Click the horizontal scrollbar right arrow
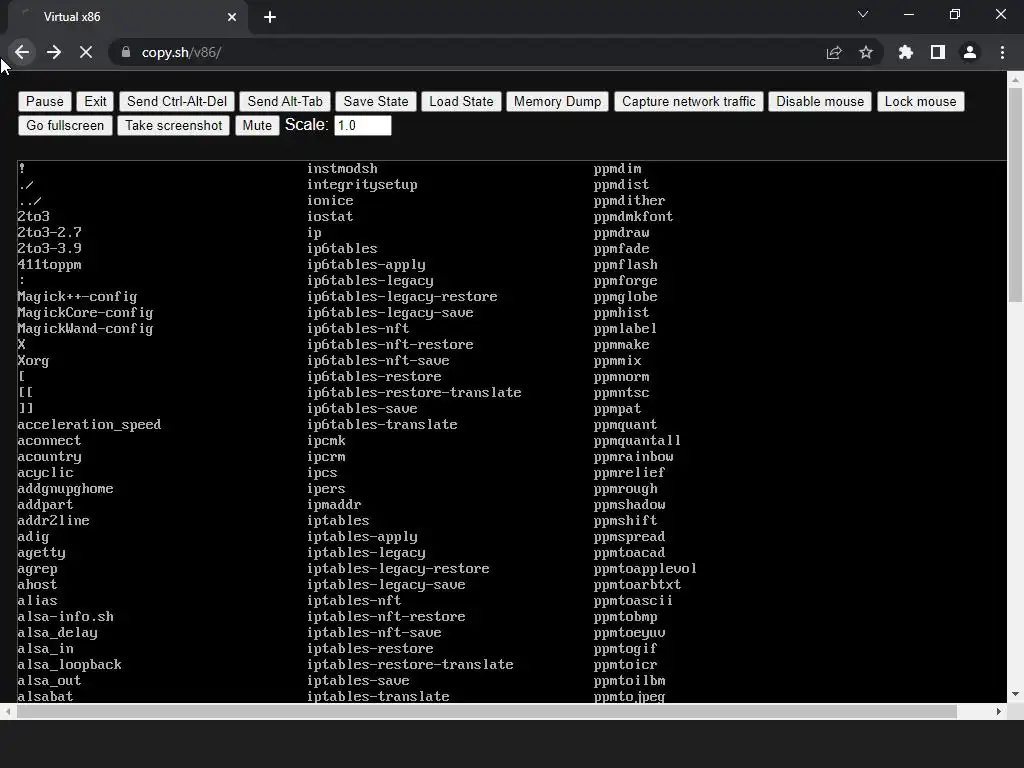 tap(999, 711)
